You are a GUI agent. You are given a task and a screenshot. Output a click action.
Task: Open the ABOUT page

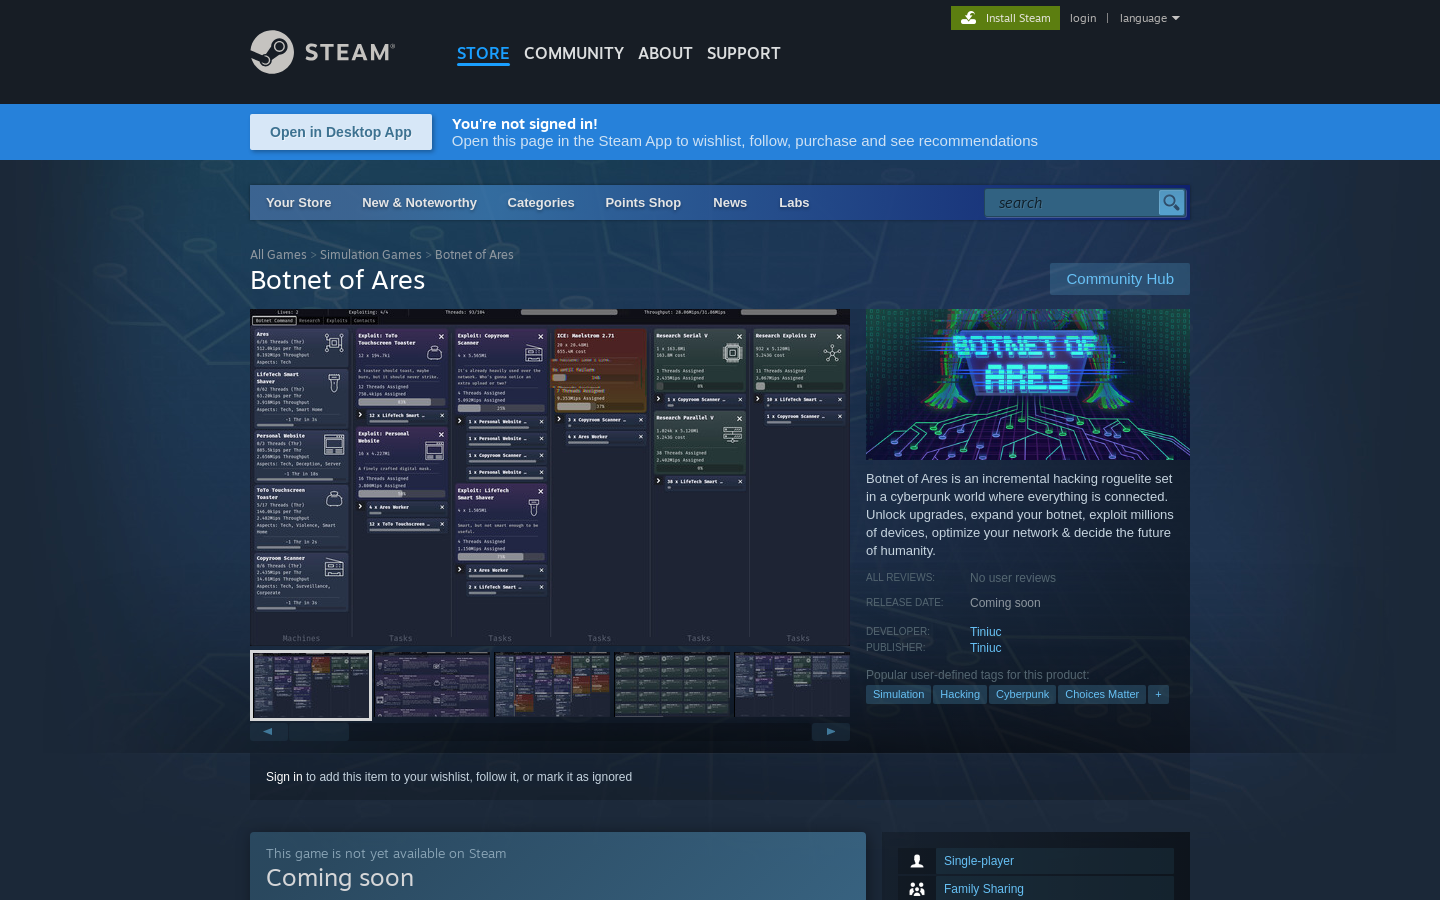click(x=665, y=53)
